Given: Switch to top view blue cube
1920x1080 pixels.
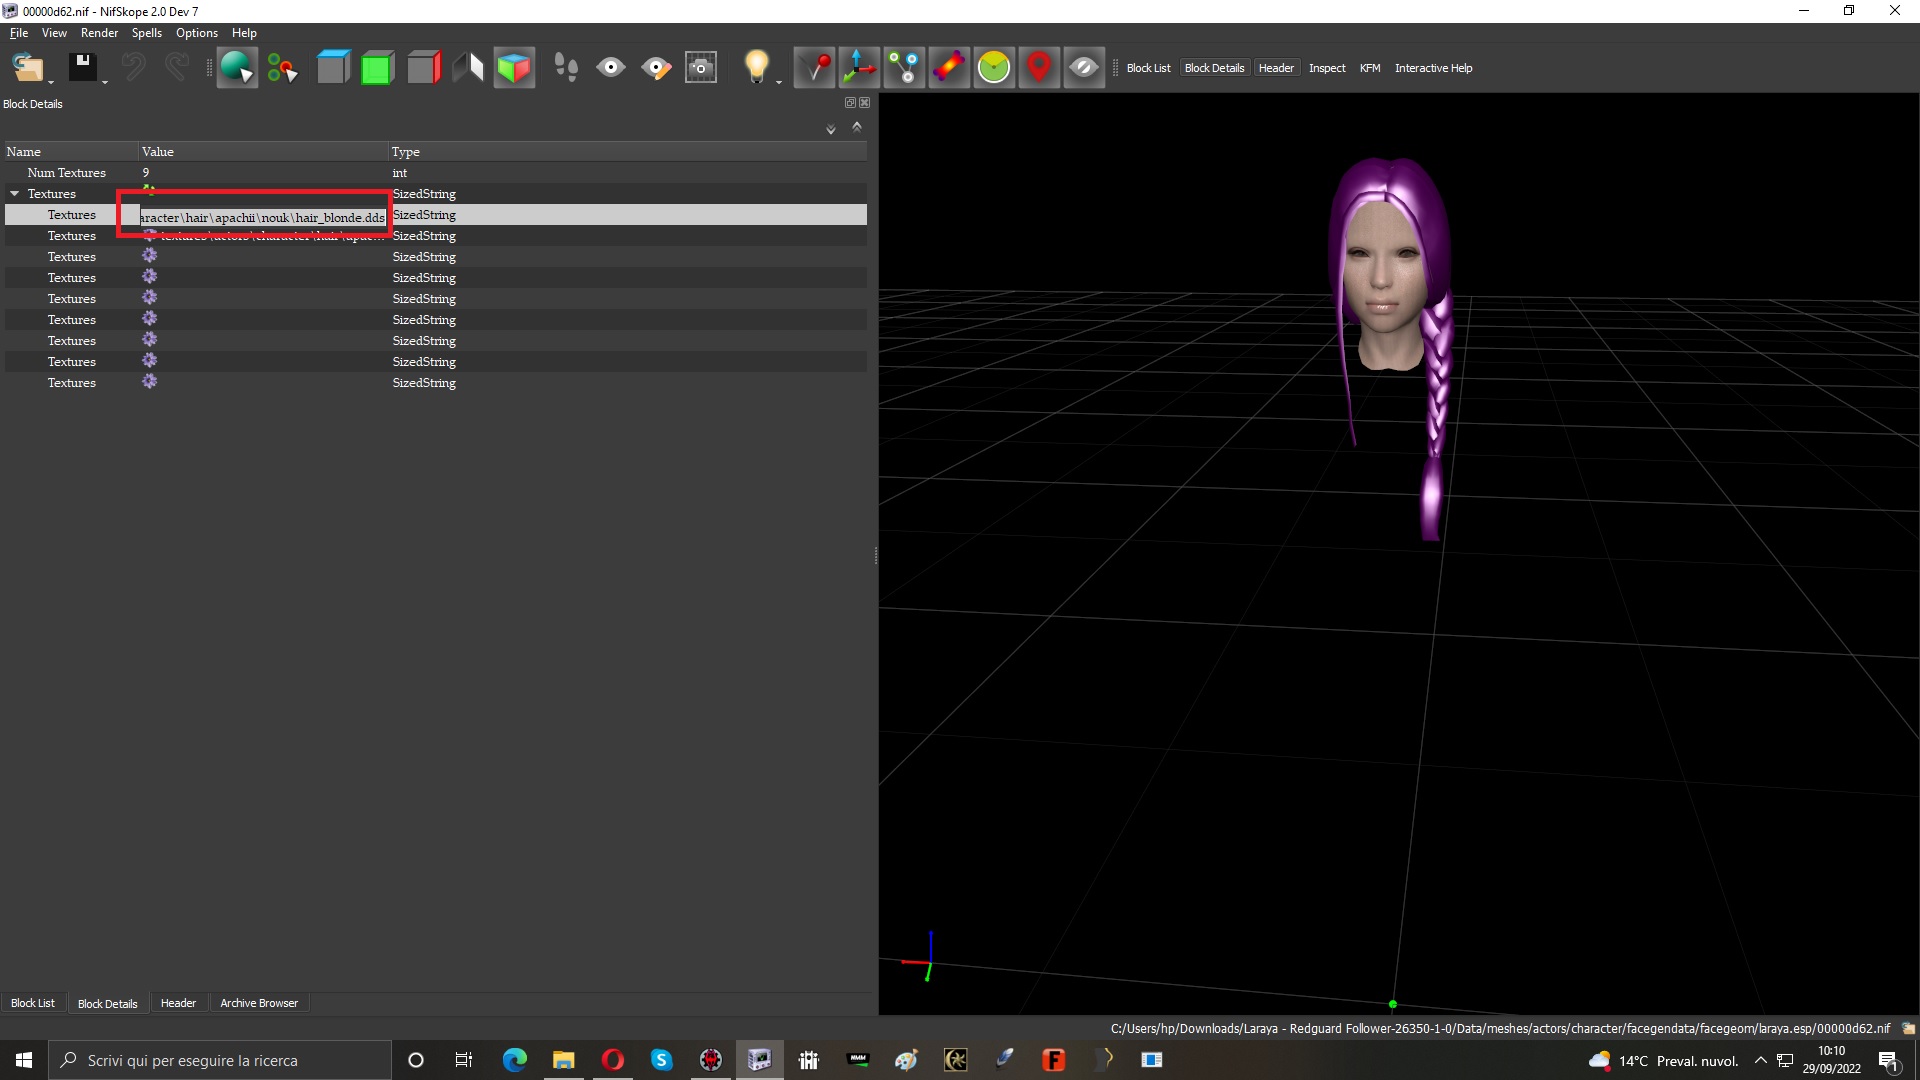Looking at the screenshot, I should [x=333, y=68].
